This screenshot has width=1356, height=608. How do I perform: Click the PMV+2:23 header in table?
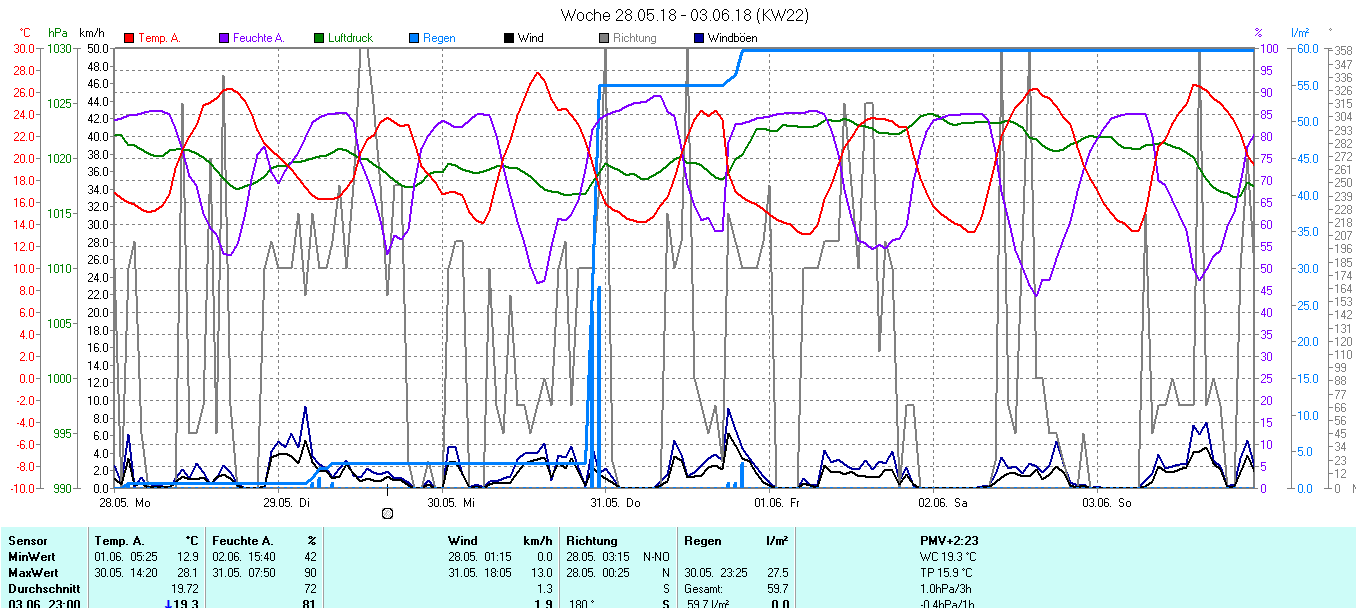coord(949,541)
